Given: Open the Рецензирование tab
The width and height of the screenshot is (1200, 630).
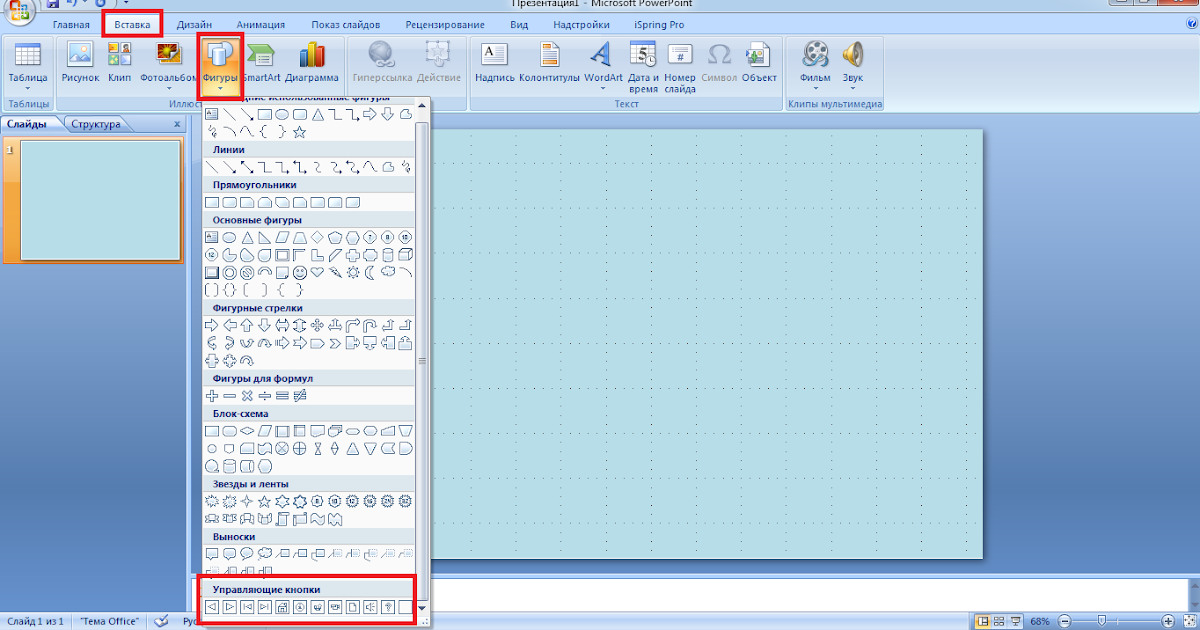Looking at the screenshot, I should click(x=446, y=24).
